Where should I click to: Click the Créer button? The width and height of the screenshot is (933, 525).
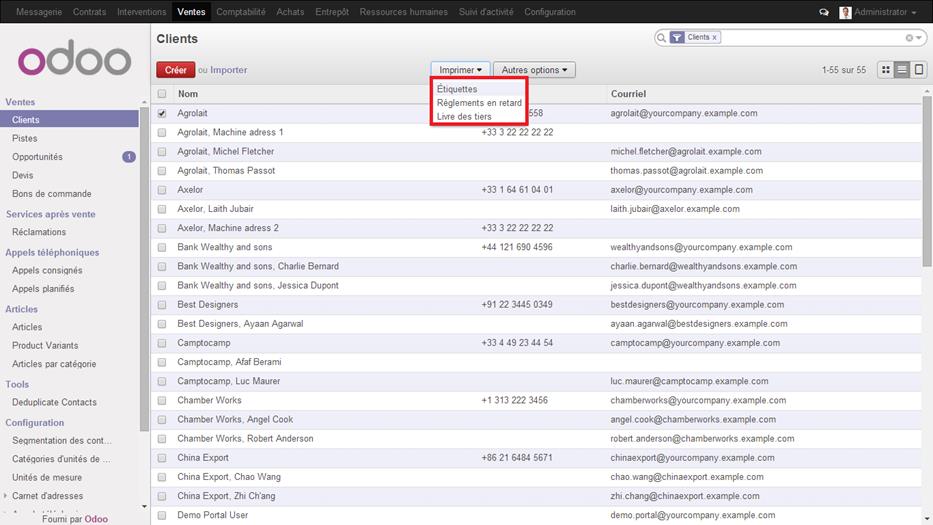[176, 70]
